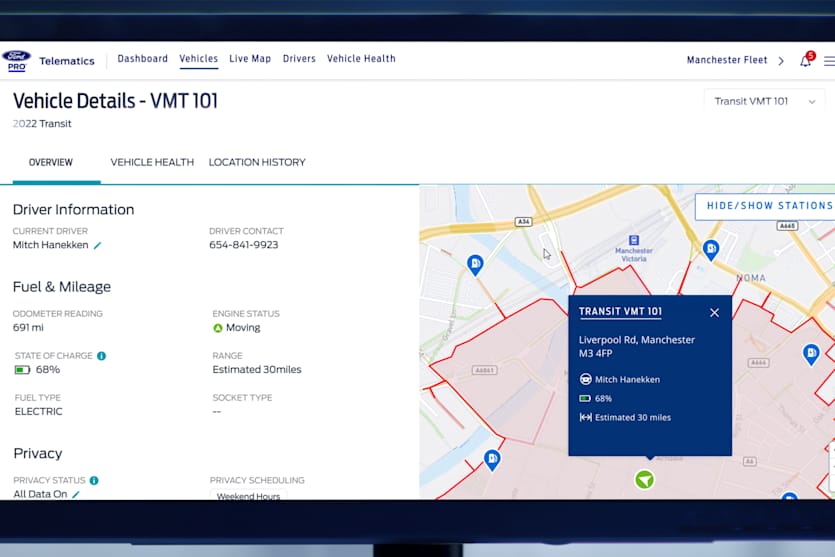Click the green Moving status icon
The height and width of the screenshot is (557, 835).
point(217,328)
